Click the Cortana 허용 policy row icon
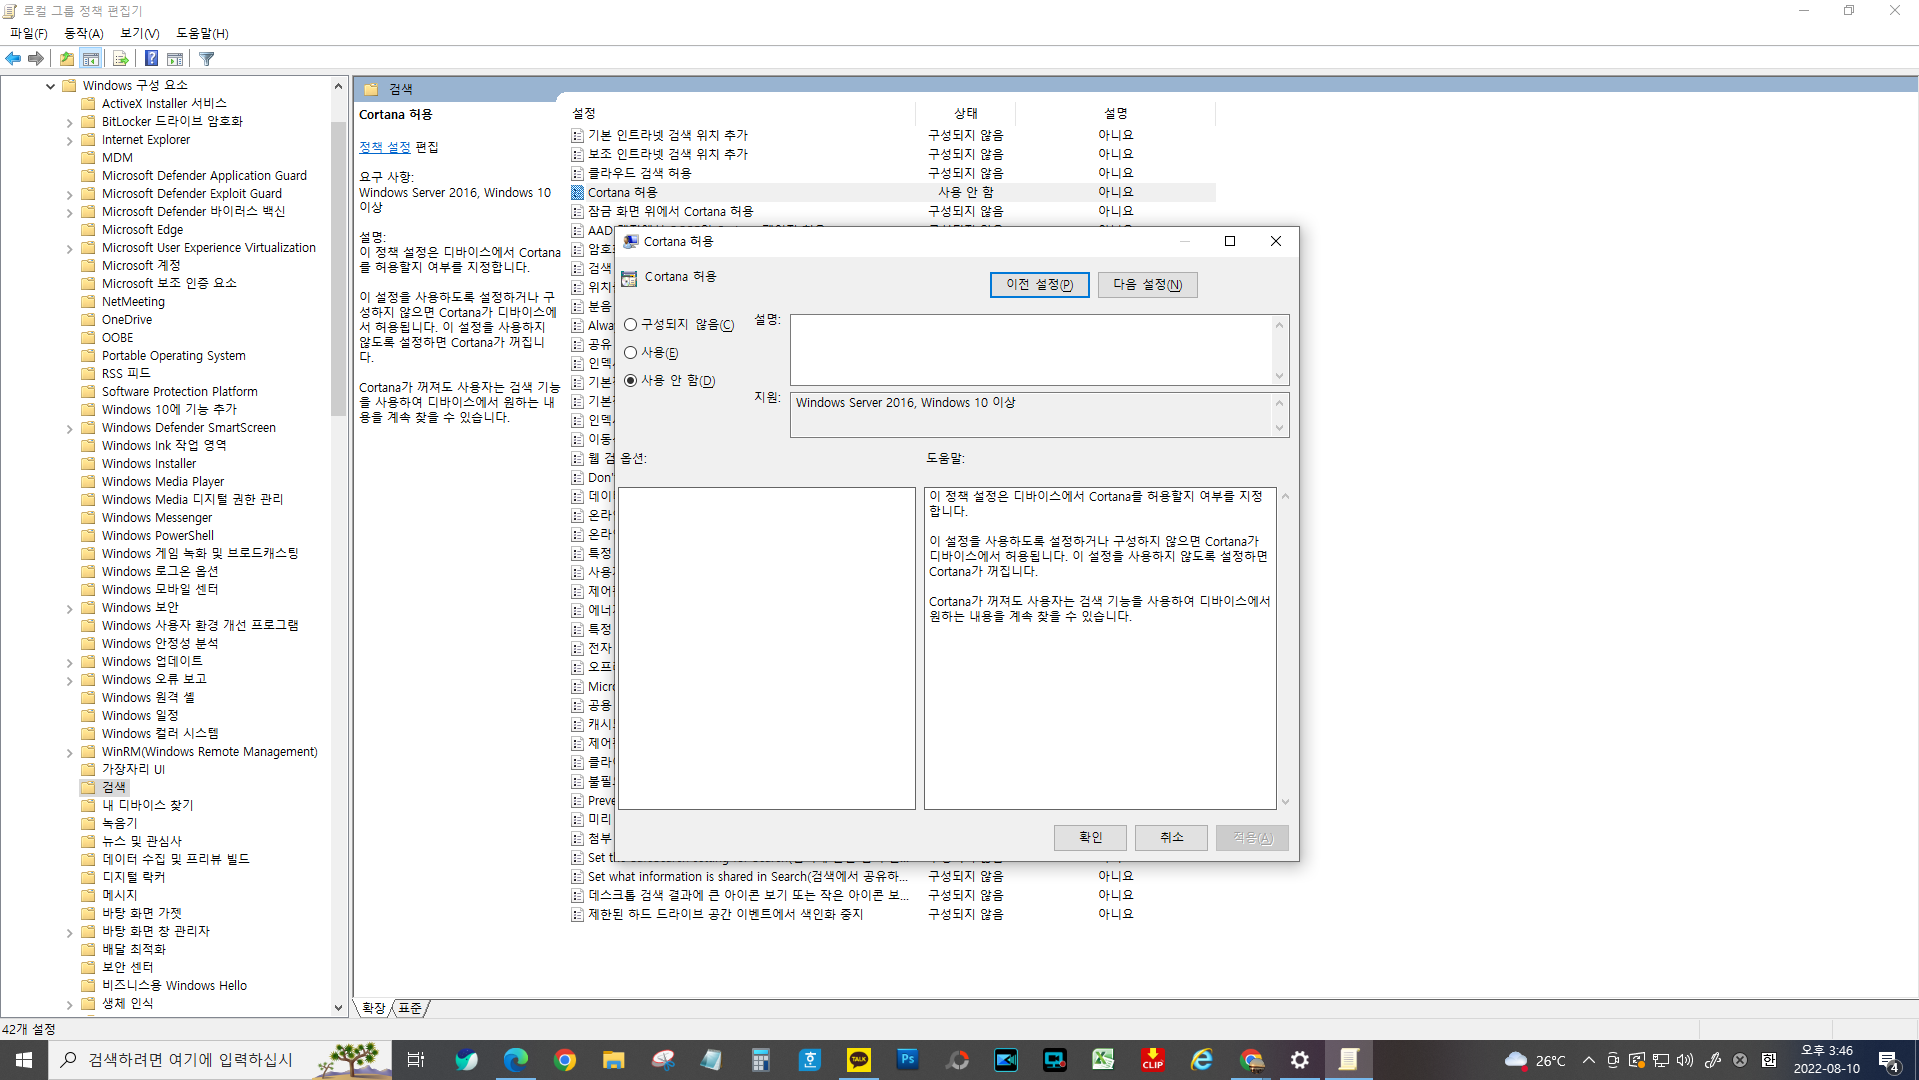Image resolution: width=1919 pixels, height=1080 pixels. (577, 192)
